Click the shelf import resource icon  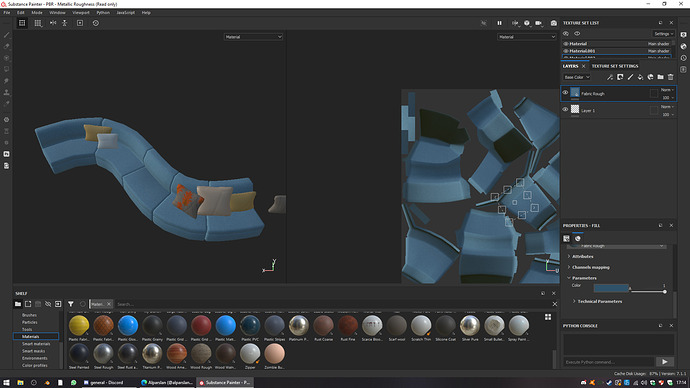58,304
